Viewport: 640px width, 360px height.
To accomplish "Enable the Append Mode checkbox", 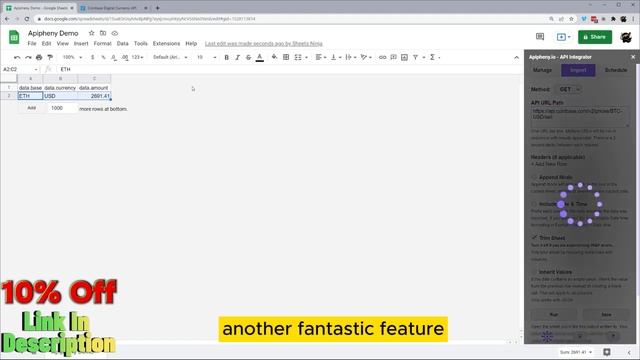I will (534, 177).
